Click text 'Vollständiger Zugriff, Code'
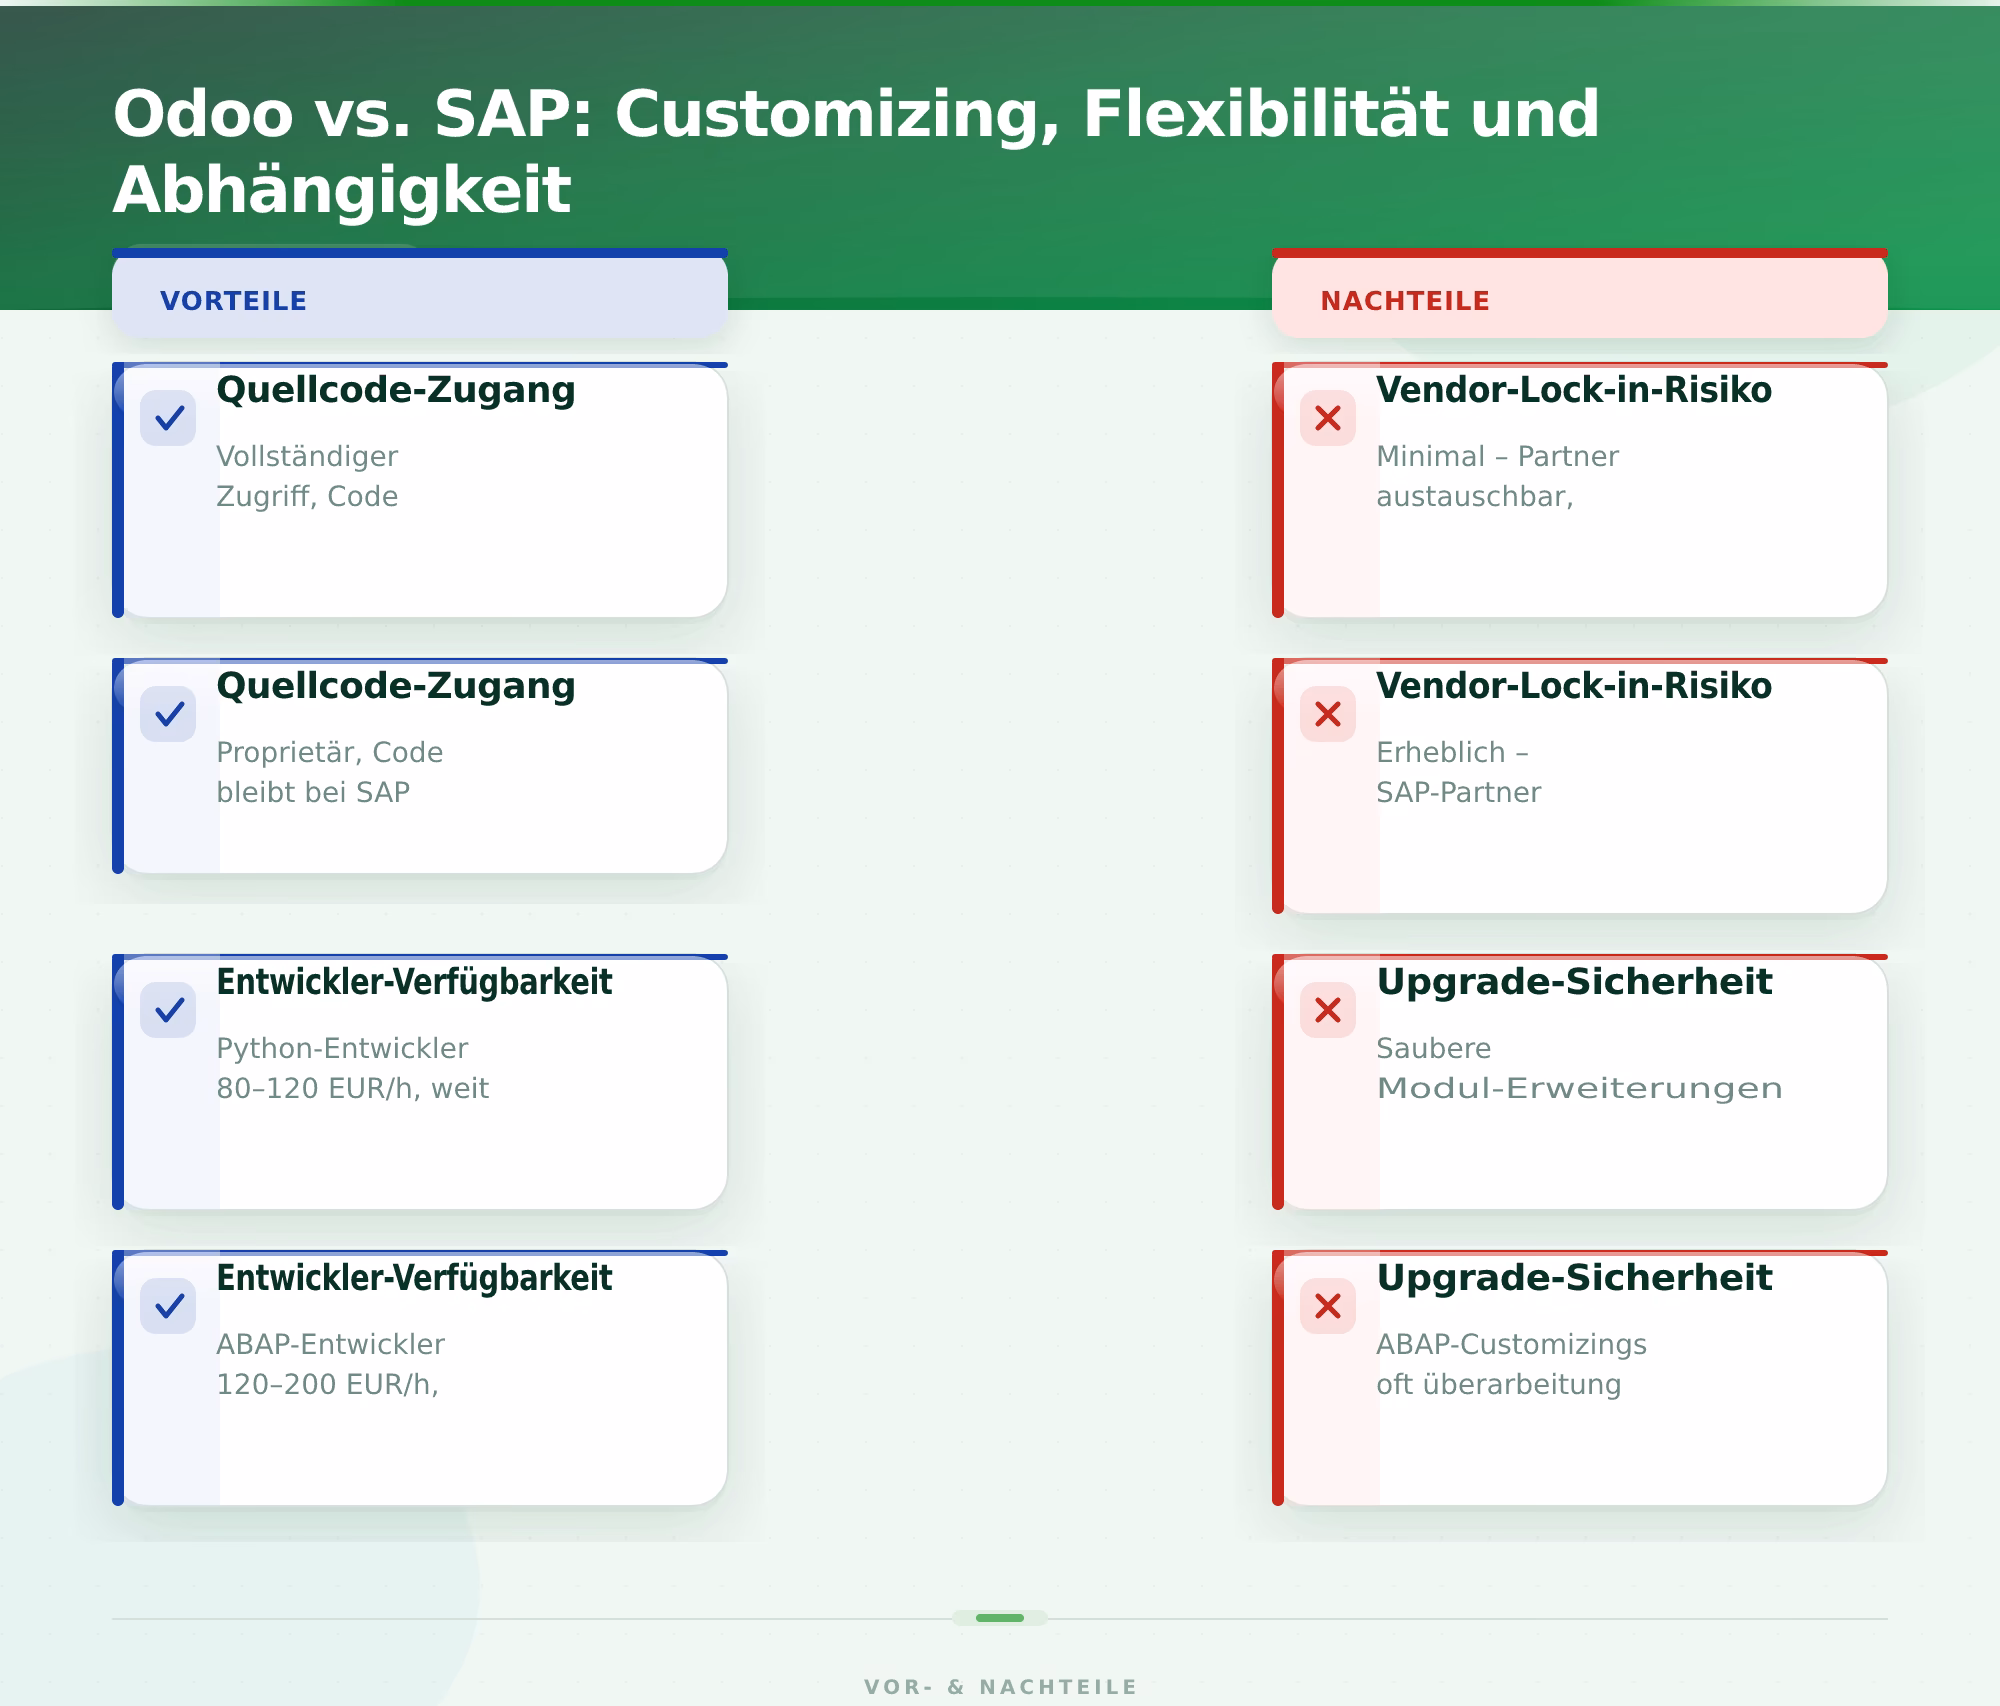Image resolution: width=2000 pixels, height=1706 pixels. tap(307, 476)
